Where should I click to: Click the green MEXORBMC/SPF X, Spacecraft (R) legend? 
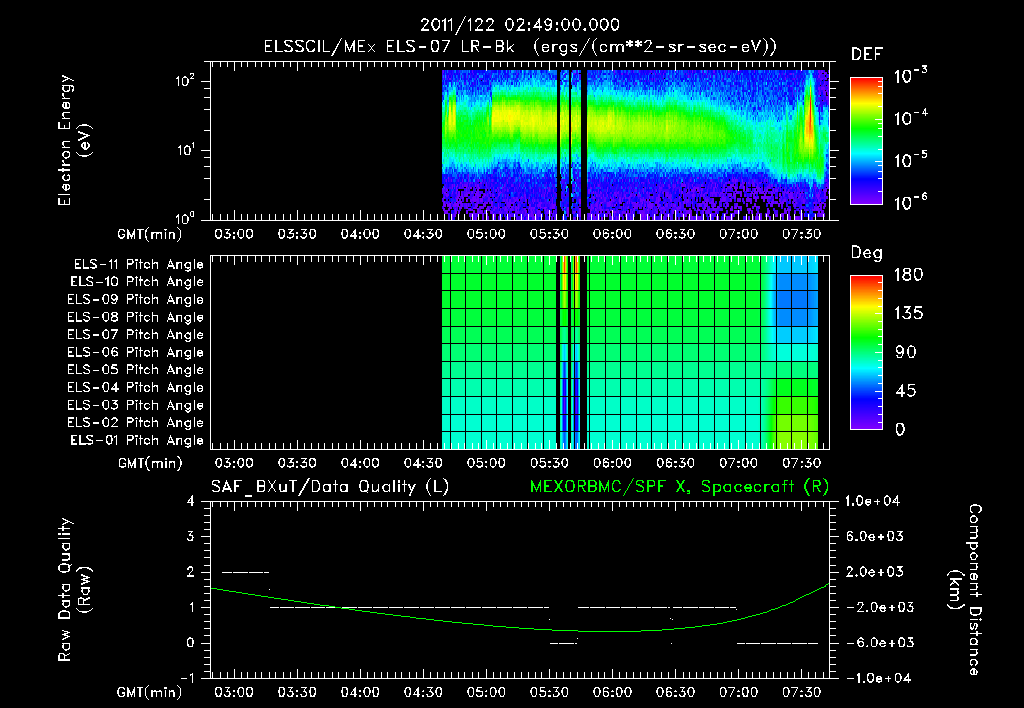[x=679, y=487]
